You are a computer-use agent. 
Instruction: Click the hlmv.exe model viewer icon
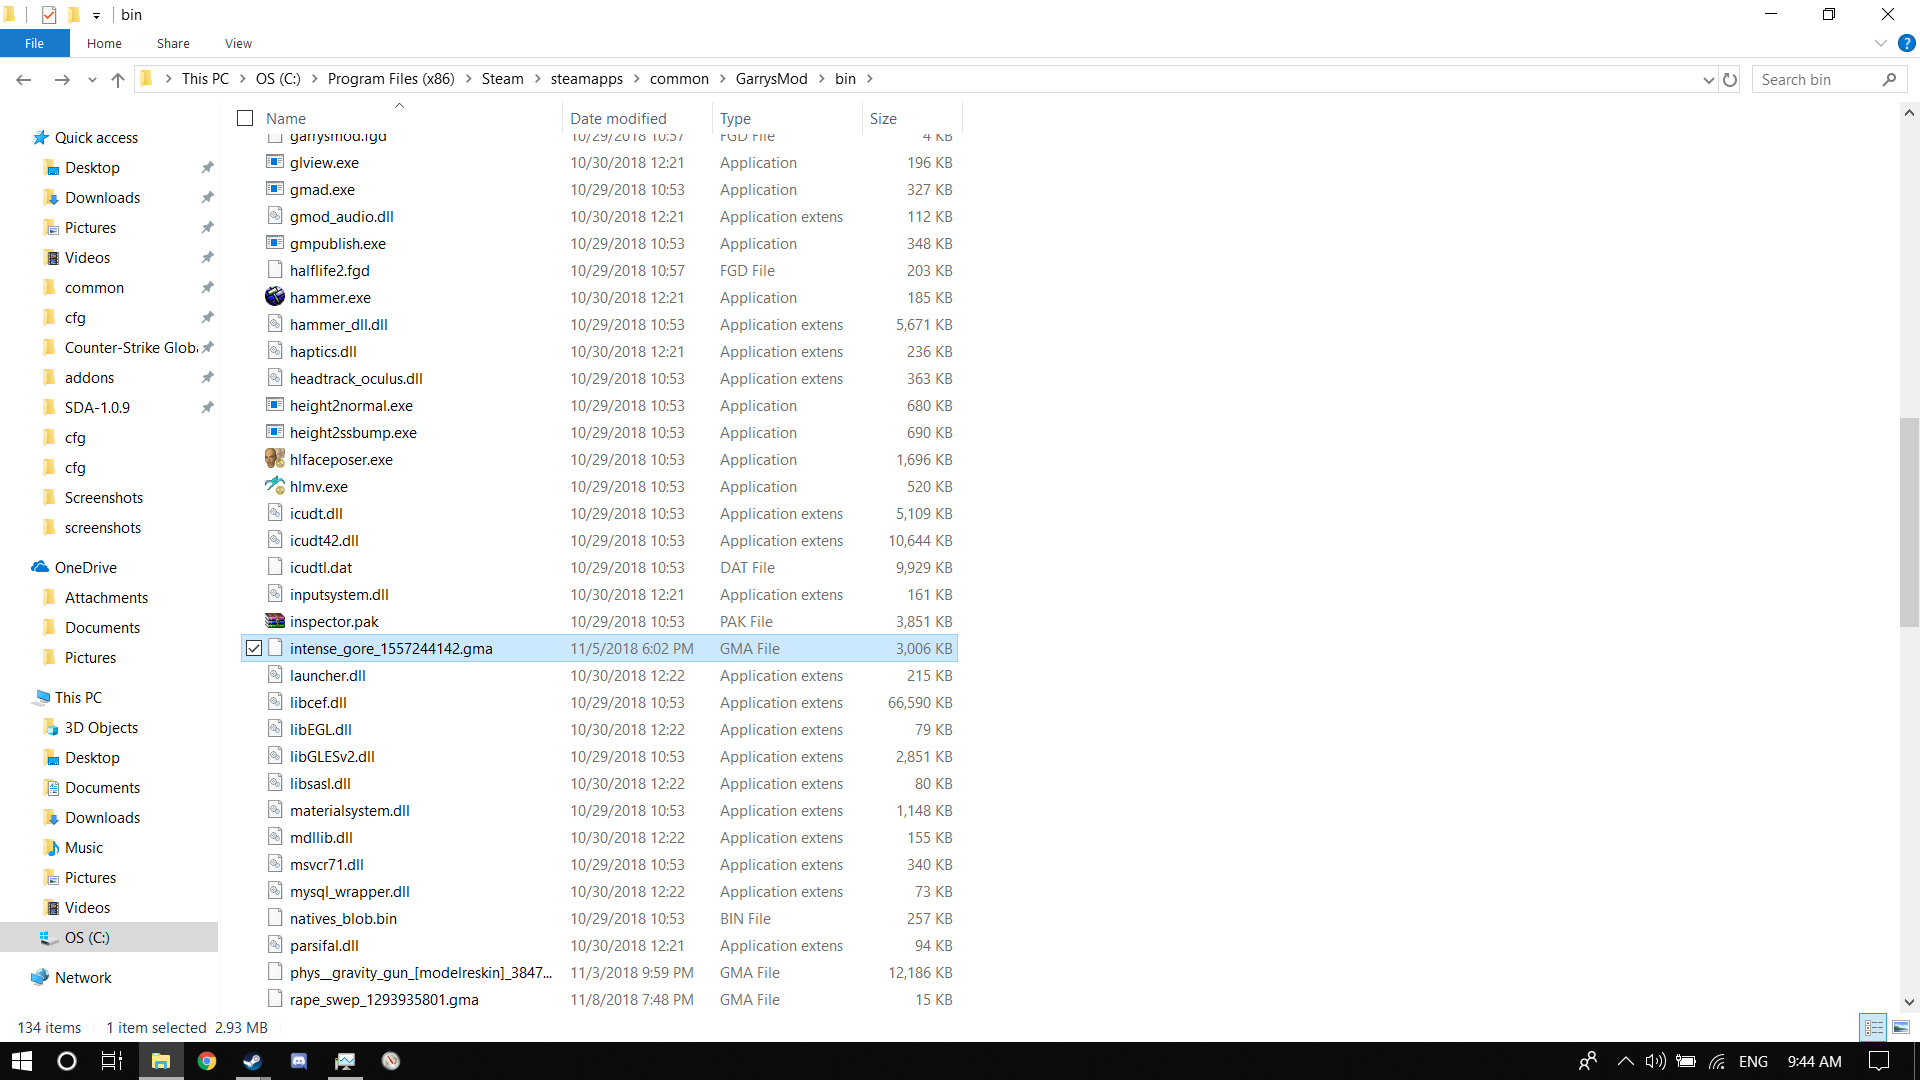[275, 486]
